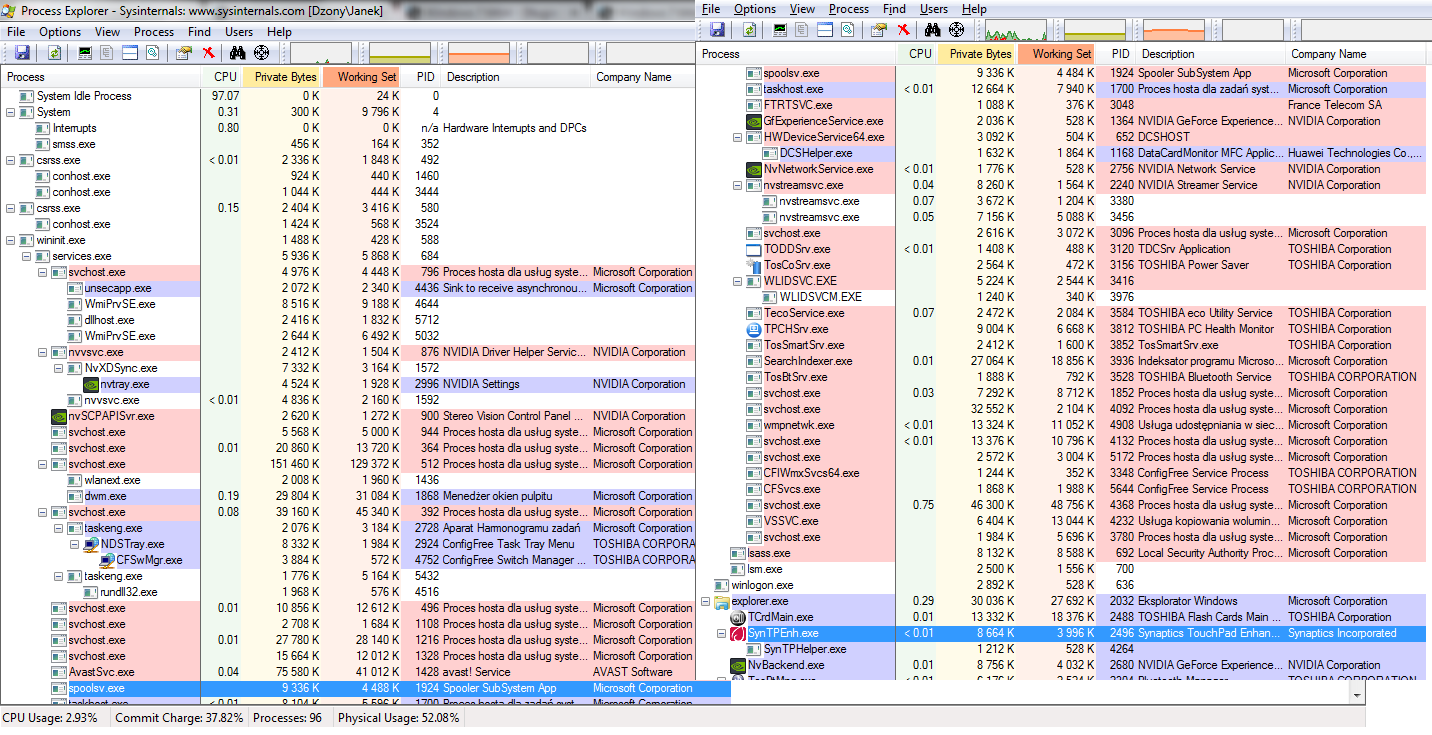Open the View menu in right window
The width and height of the screenshot is (1432, 735).
[x=802, y=9]
